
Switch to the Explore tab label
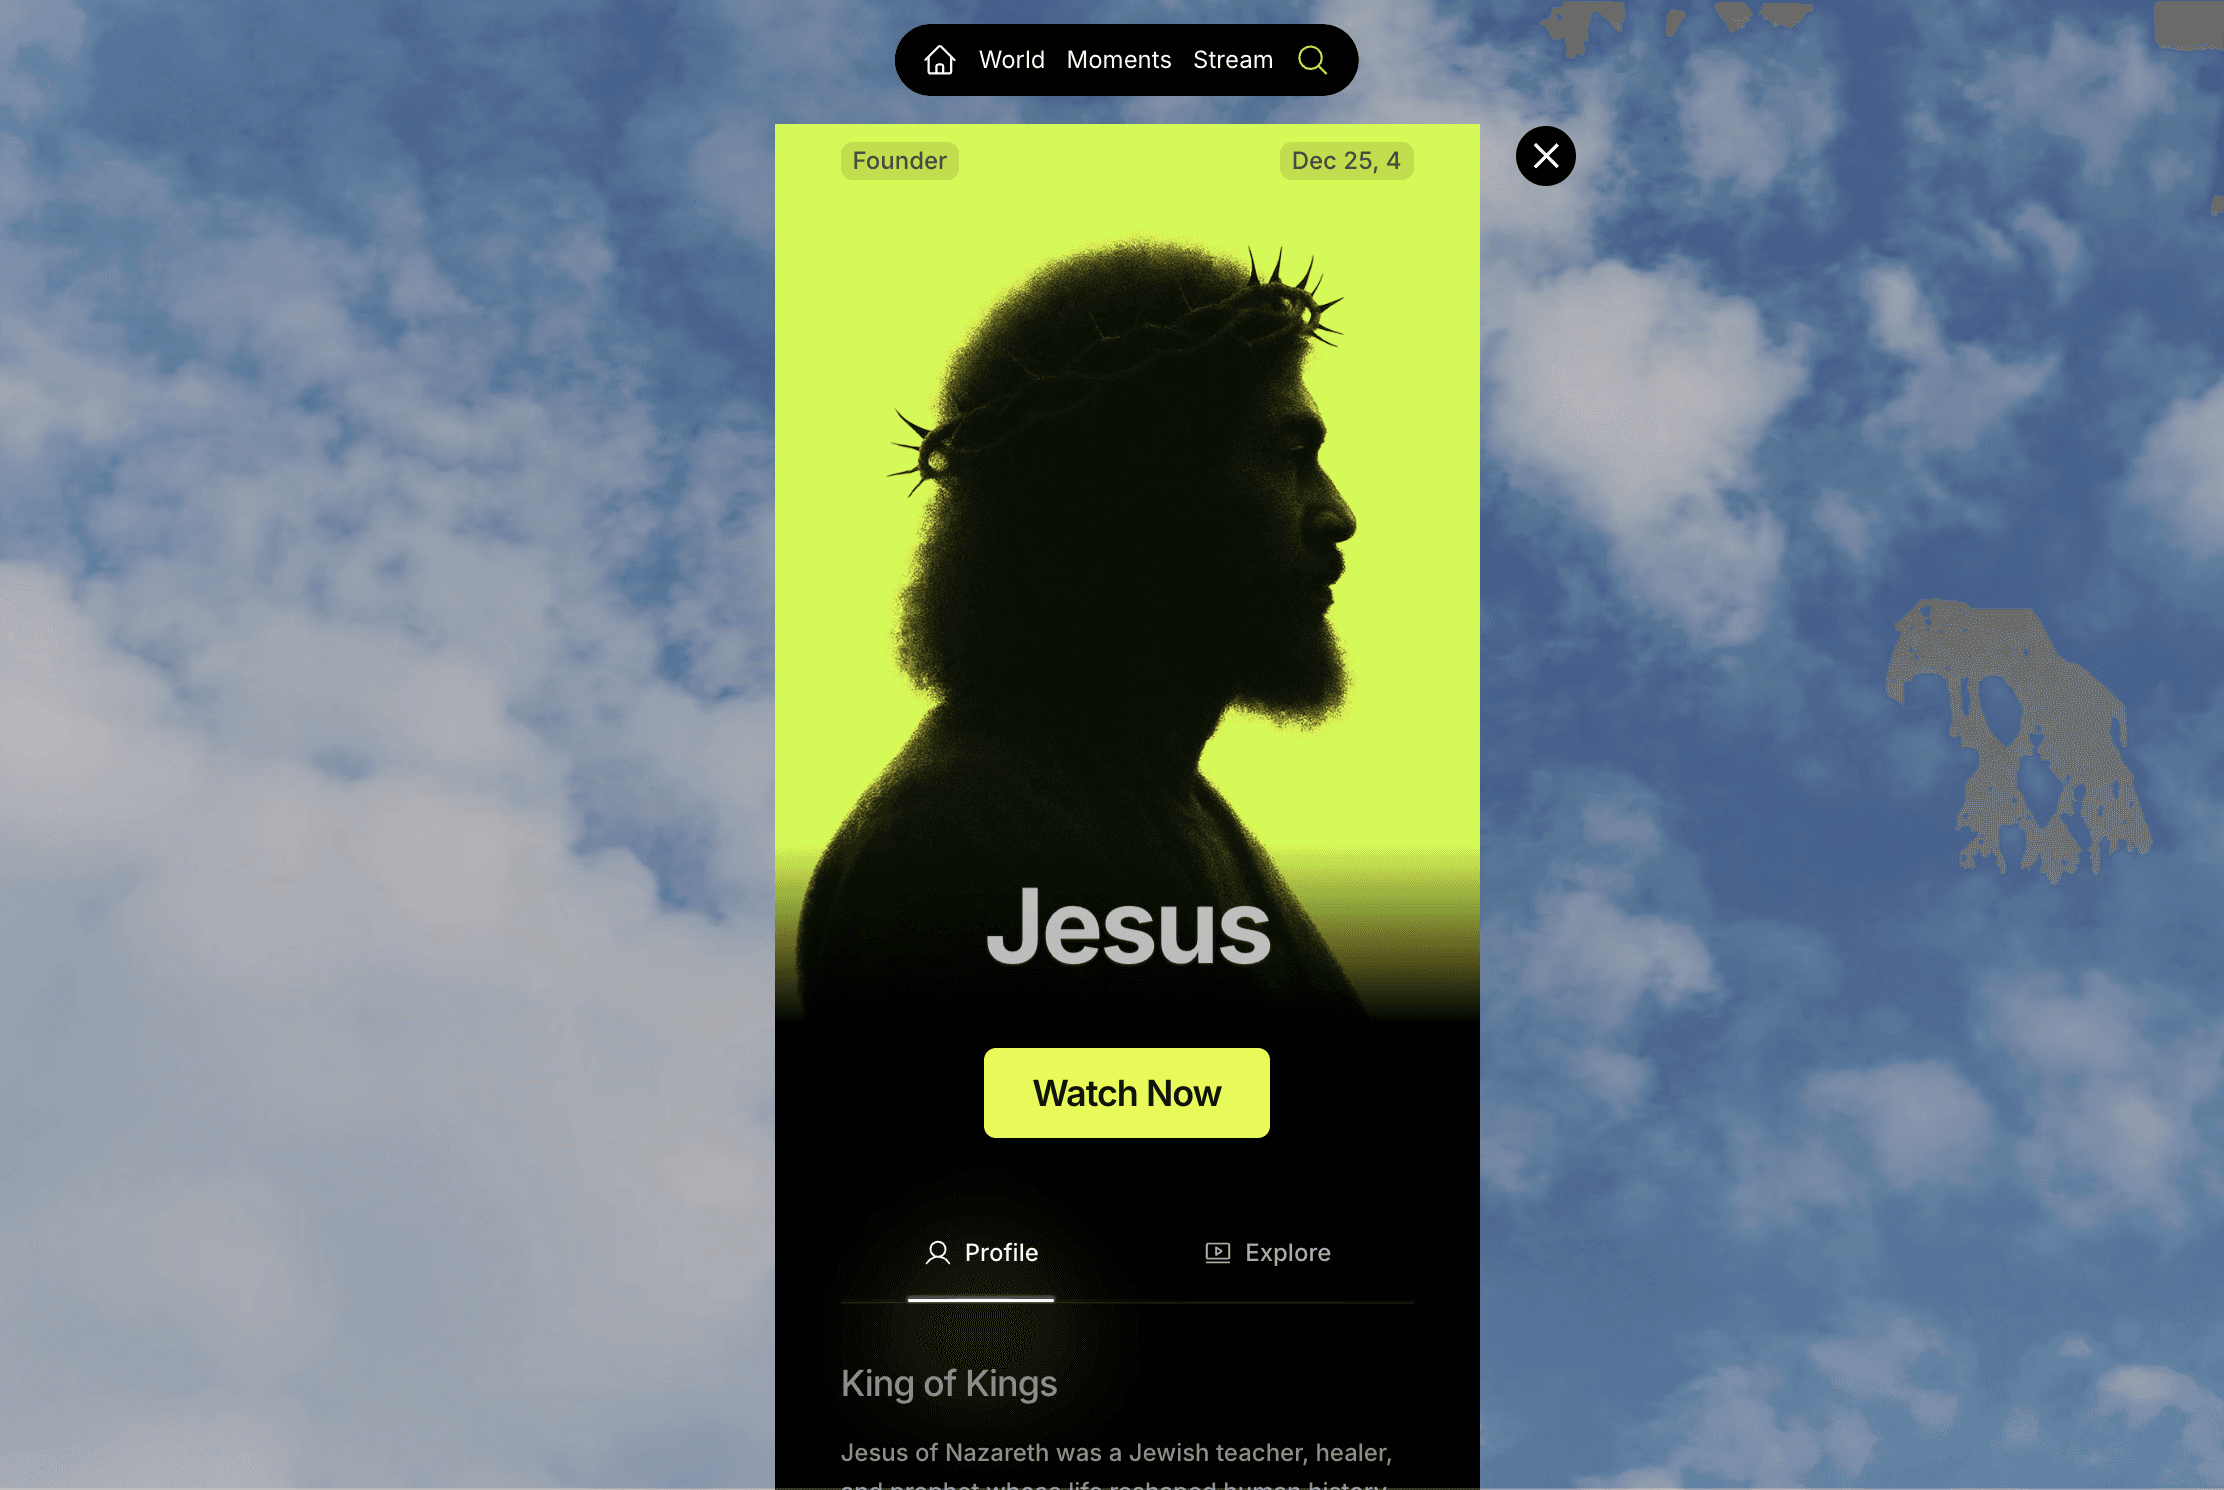[x=1288, y=1253]
